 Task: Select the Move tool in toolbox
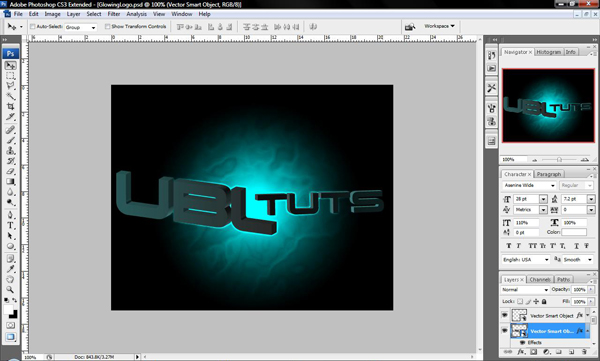10,66
